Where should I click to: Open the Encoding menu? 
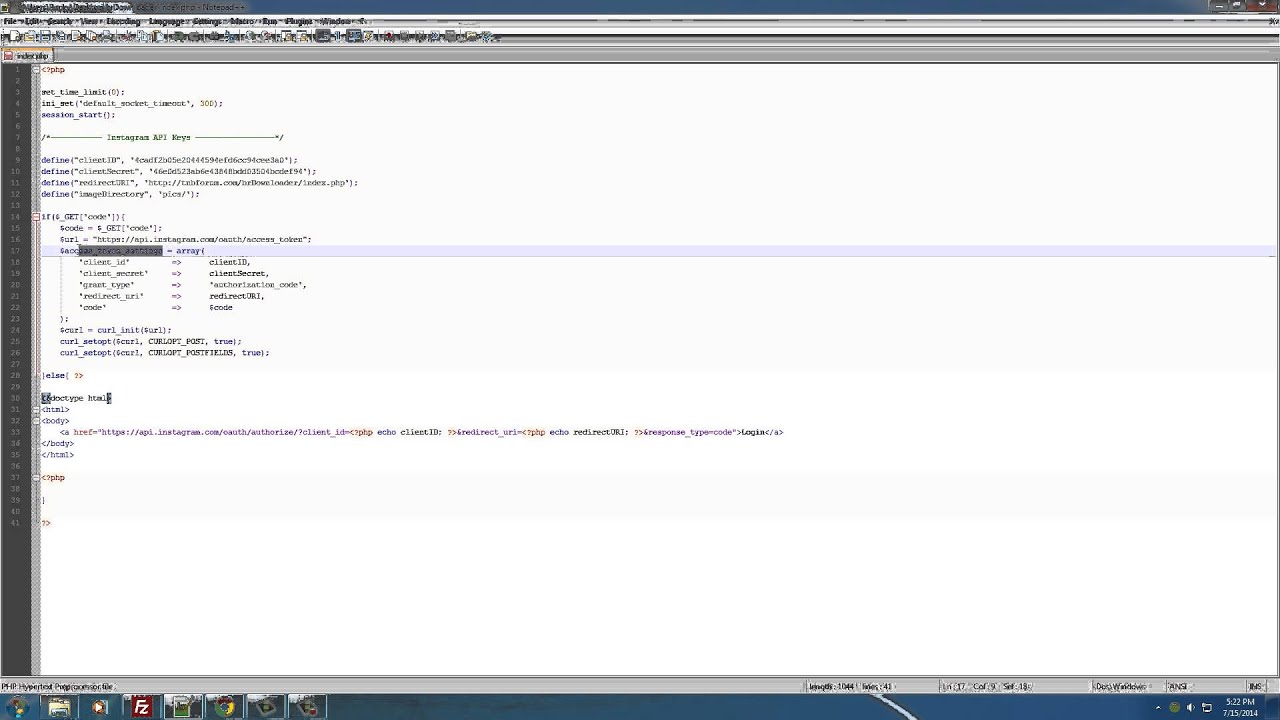pyautogui.click(x=124, y=21)
